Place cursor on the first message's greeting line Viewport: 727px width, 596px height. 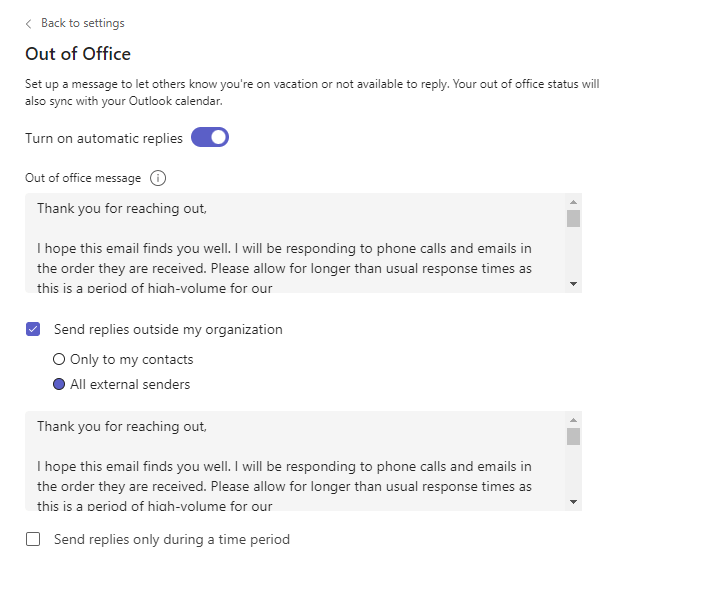122,209
